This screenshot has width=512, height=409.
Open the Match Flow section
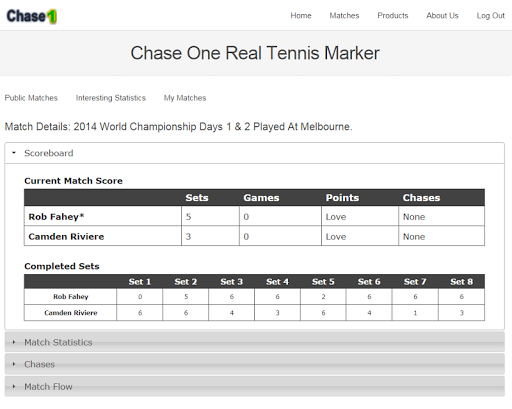[254, 386]
